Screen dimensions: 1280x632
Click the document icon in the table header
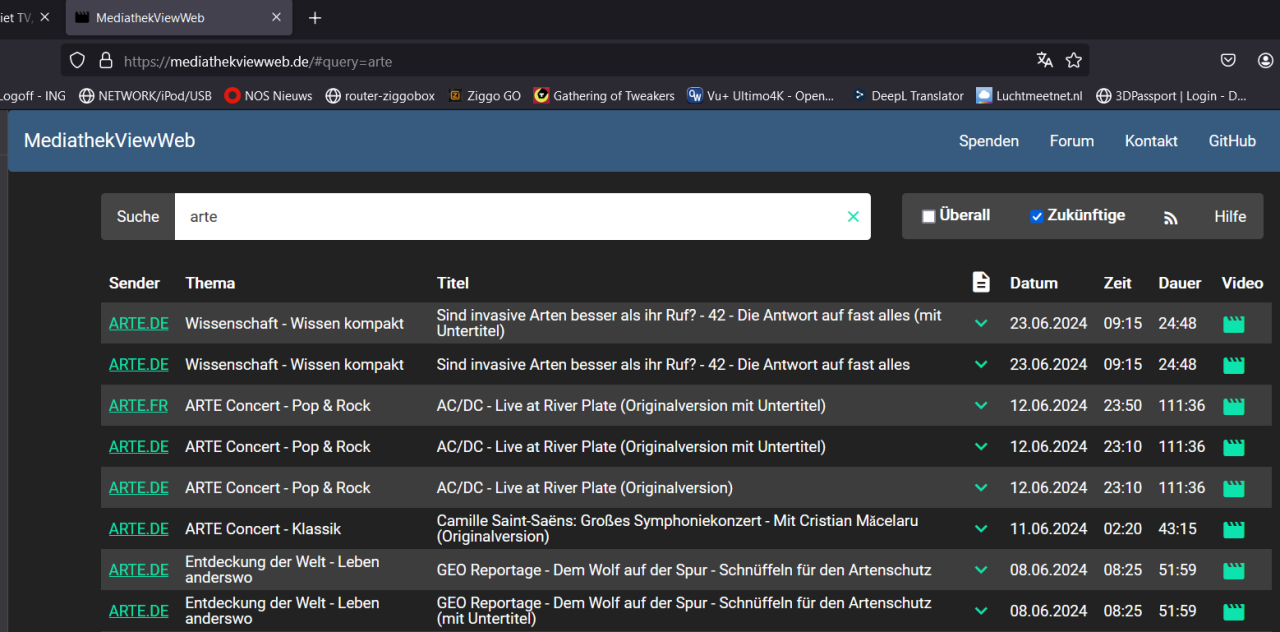pos(981,282)
